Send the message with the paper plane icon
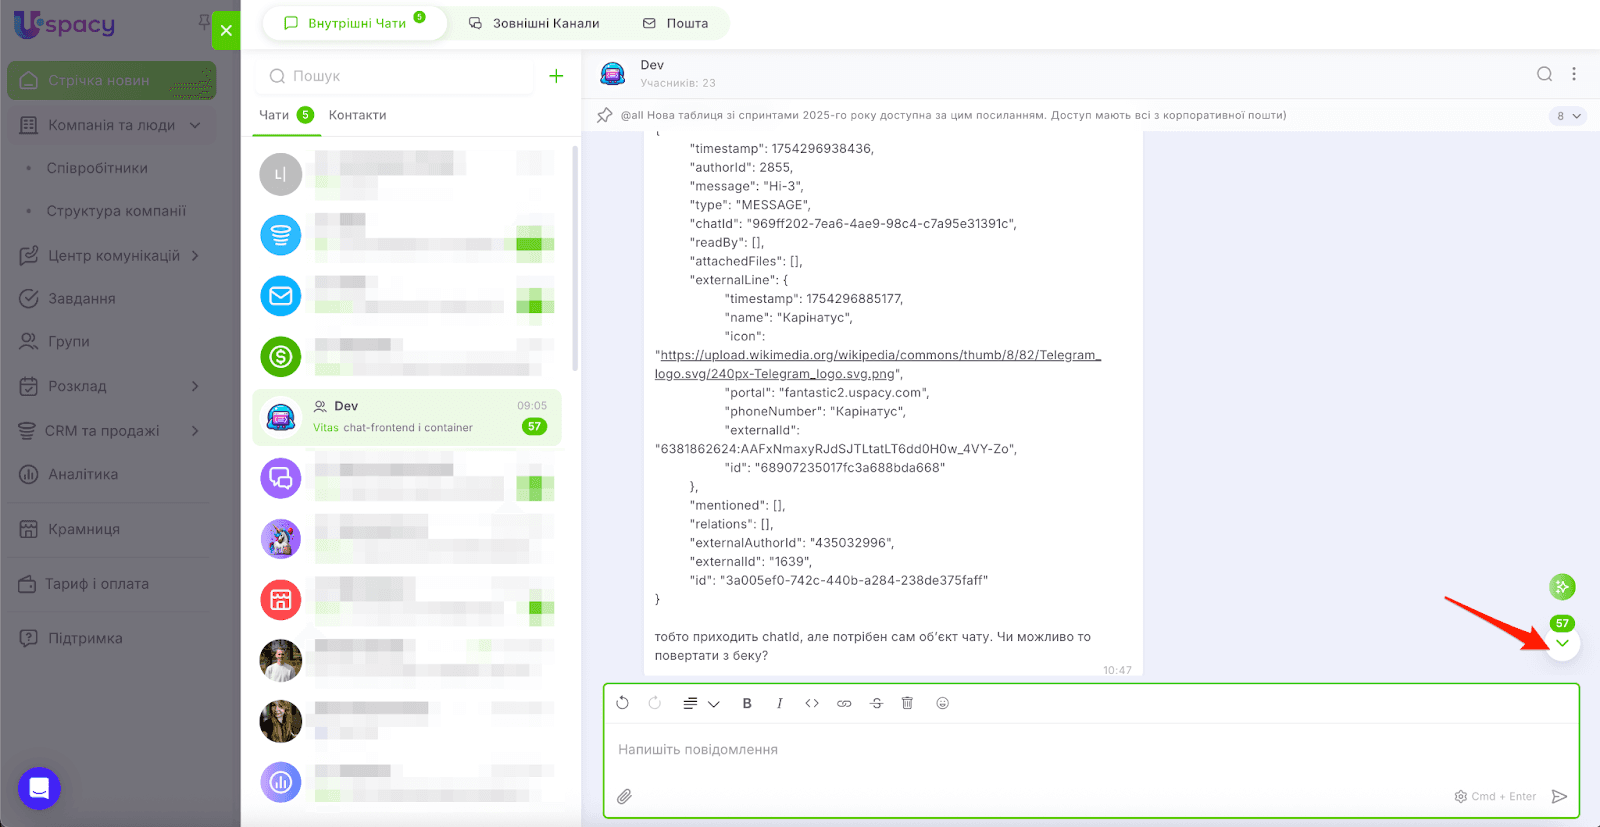 (1559, 797)
